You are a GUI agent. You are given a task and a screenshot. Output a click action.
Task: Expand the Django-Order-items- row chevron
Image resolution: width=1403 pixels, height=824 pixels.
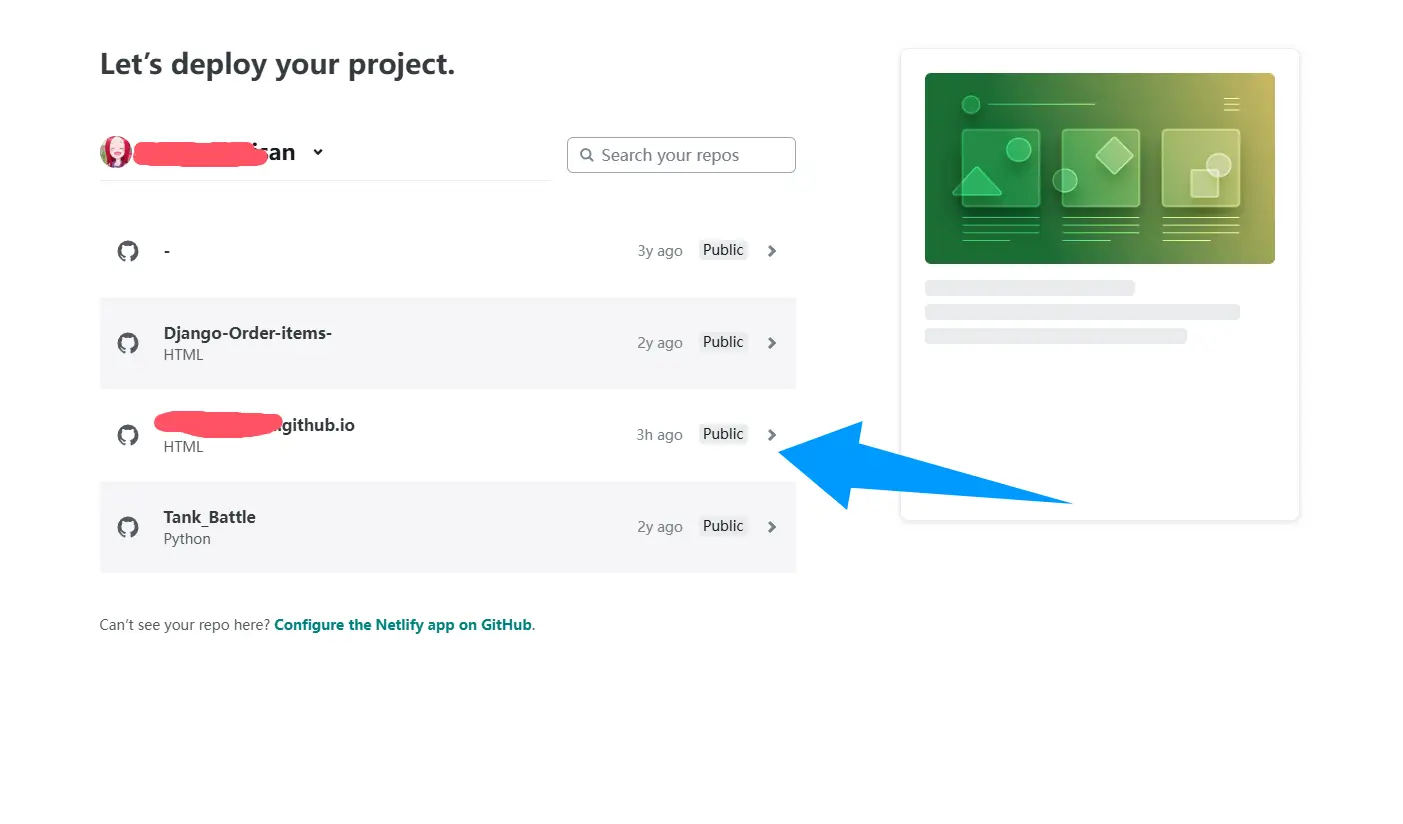click(x=771, y=343)
